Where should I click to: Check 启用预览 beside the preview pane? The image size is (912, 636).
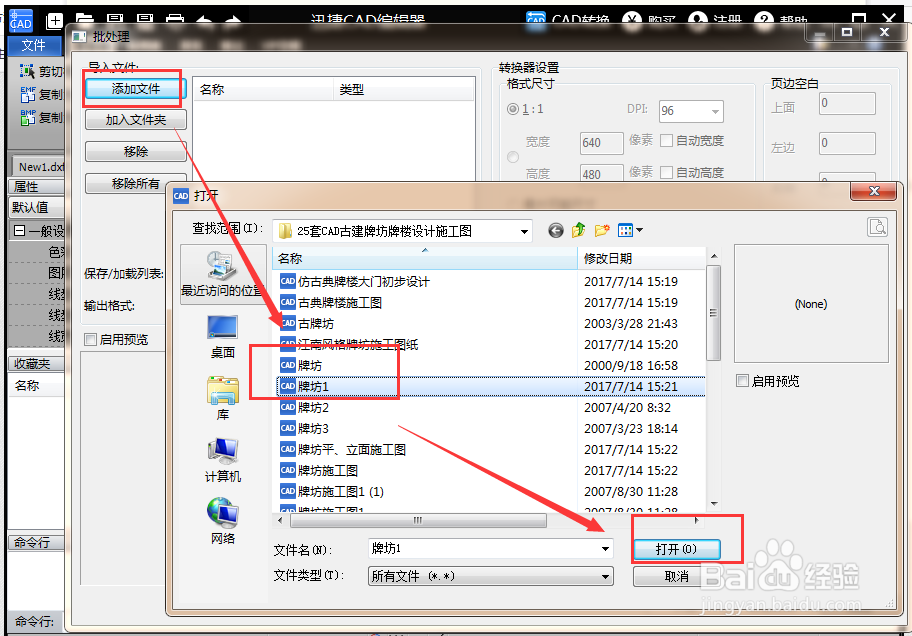[x=742, y=380]
